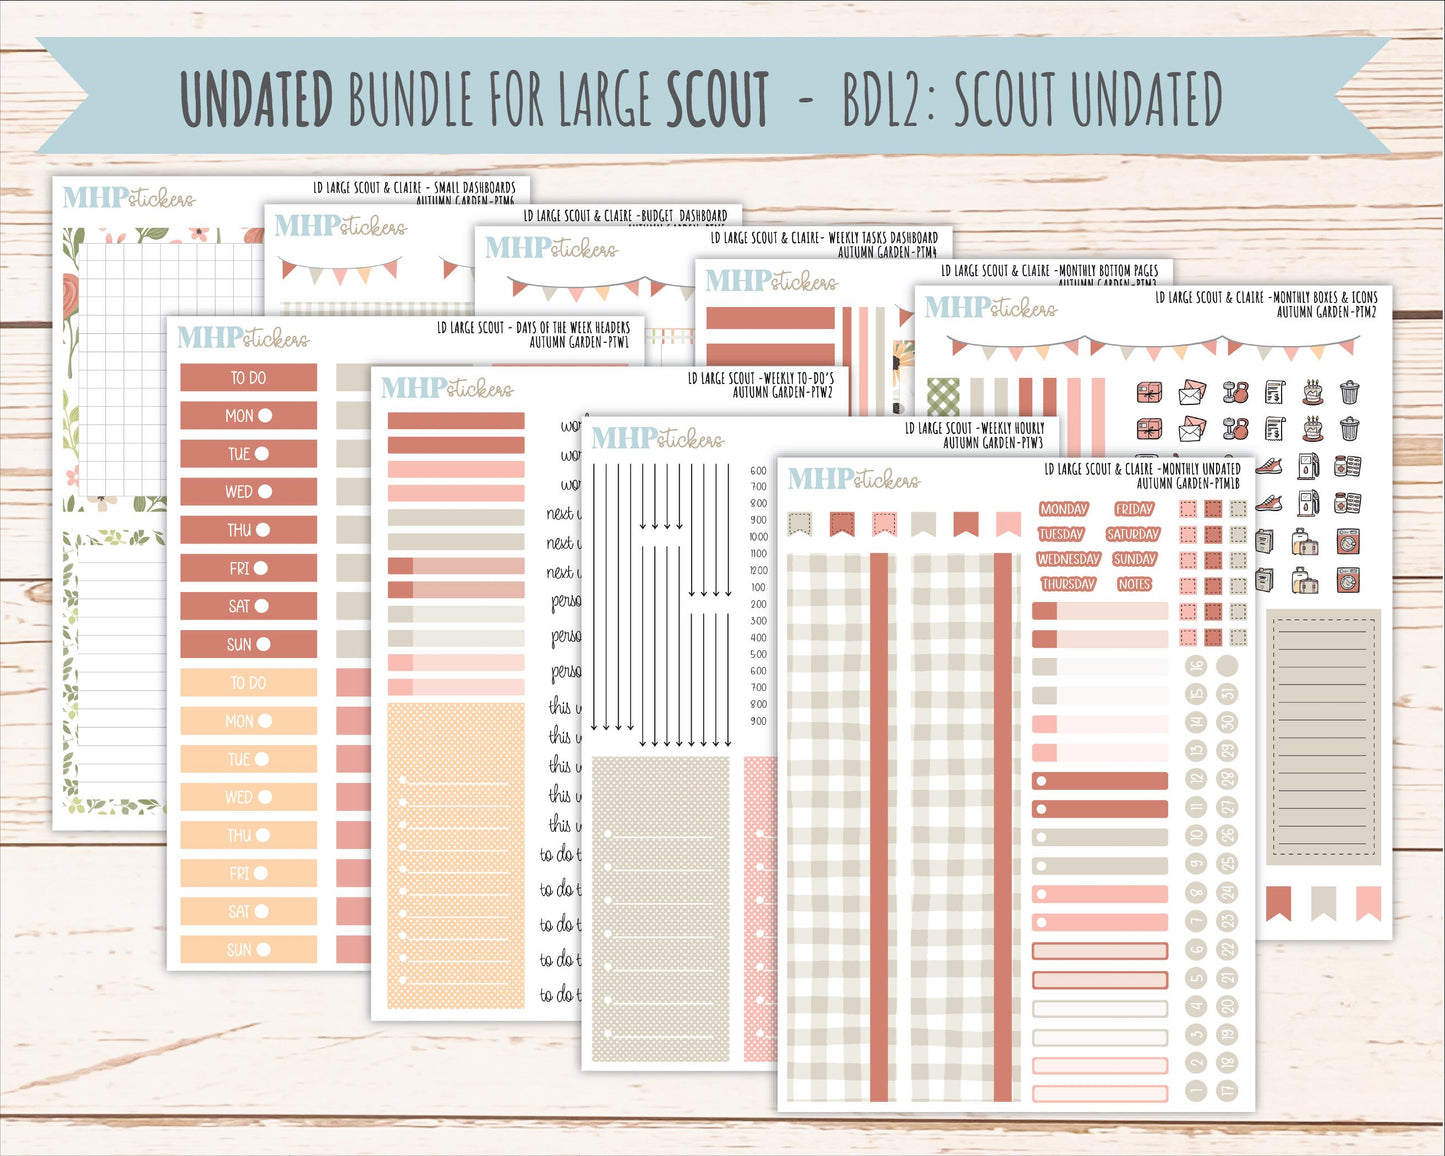This screenshot has width=1445, height=1156.
Task: Click the gift package icon in first icon row
Action: (x=1149, y=392)
